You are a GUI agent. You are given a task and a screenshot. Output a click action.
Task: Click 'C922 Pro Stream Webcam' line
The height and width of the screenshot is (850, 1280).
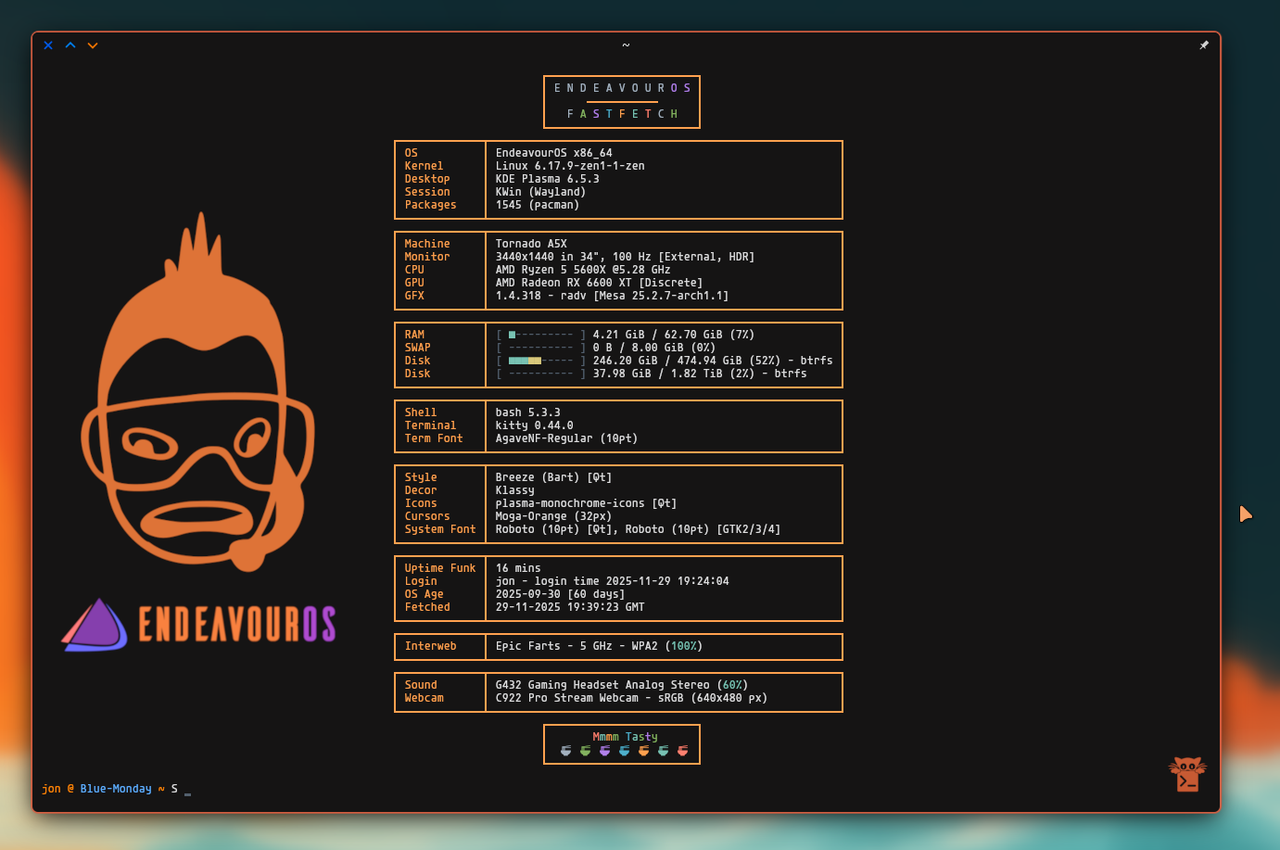point(632,699)
